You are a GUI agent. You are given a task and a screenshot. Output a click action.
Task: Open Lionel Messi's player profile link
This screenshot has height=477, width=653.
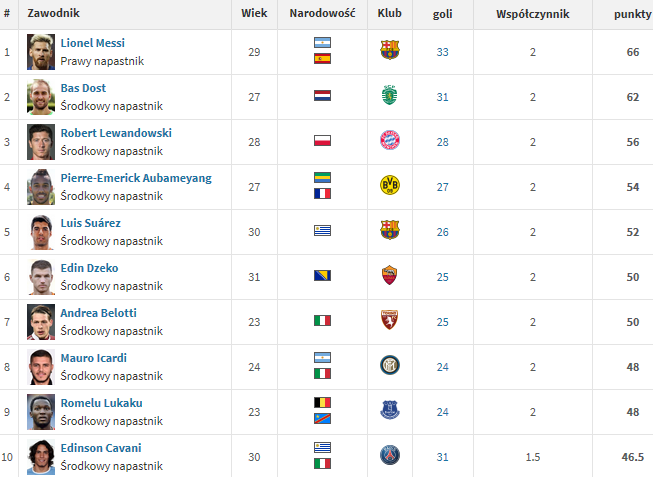click(x=92, y=43)
